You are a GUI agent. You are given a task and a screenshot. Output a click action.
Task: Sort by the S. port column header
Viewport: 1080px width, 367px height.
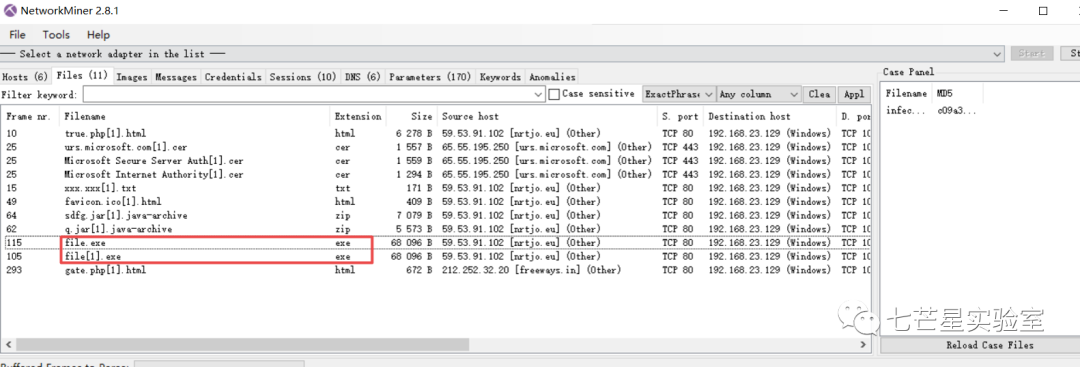[681, 116]
